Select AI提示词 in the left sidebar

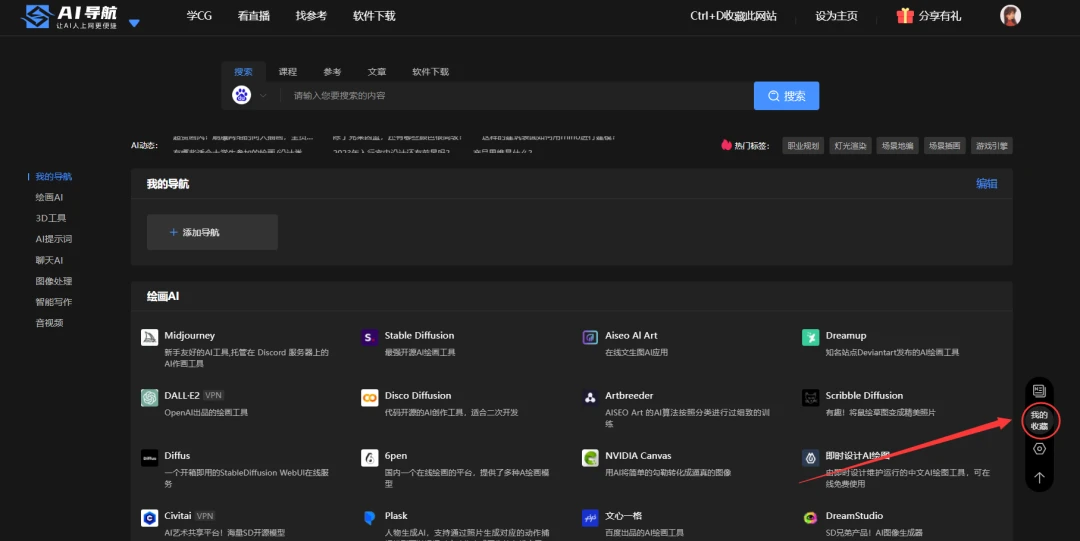[54, 239]
